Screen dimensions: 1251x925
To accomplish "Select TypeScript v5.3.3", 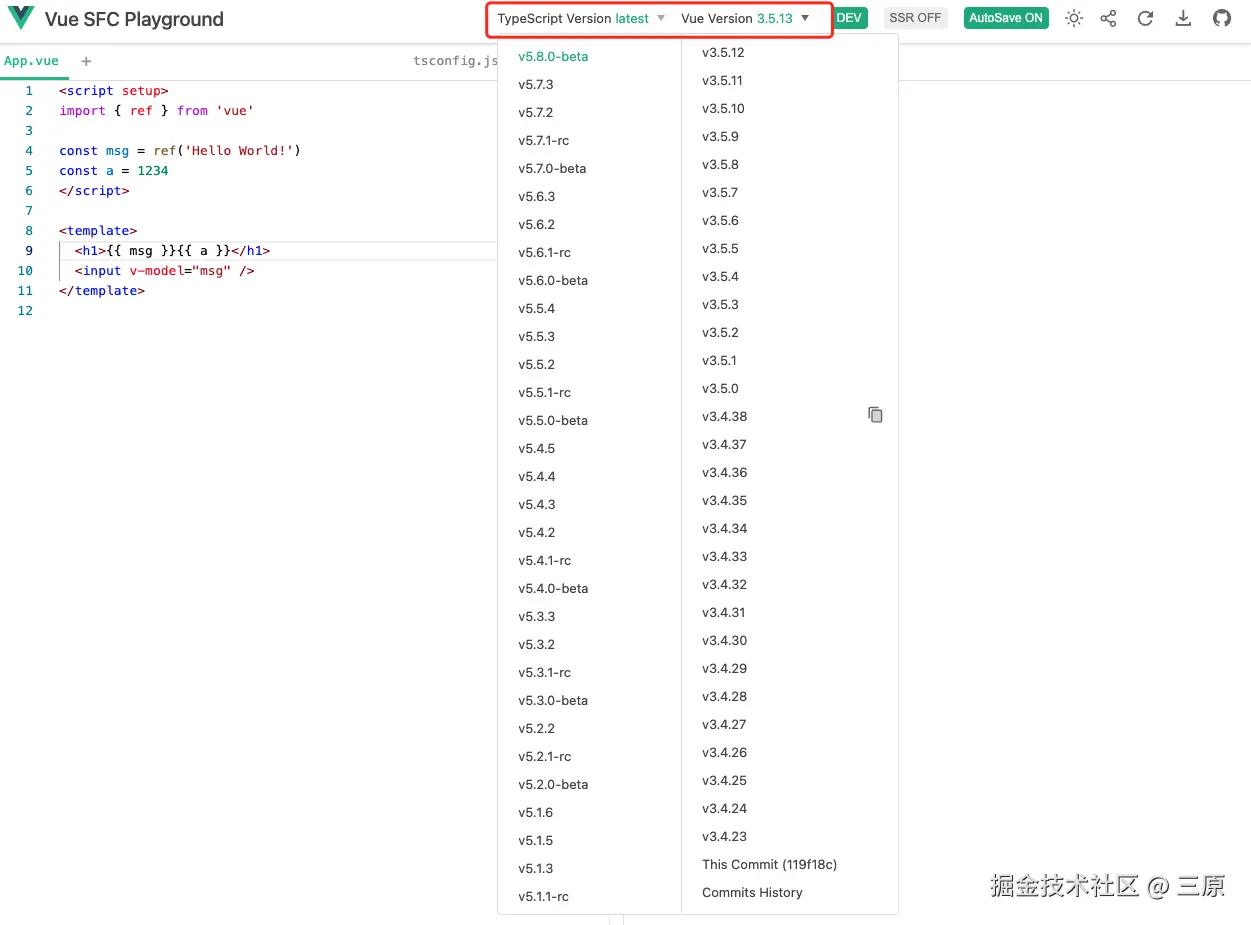I will click(x=537, y=617).
